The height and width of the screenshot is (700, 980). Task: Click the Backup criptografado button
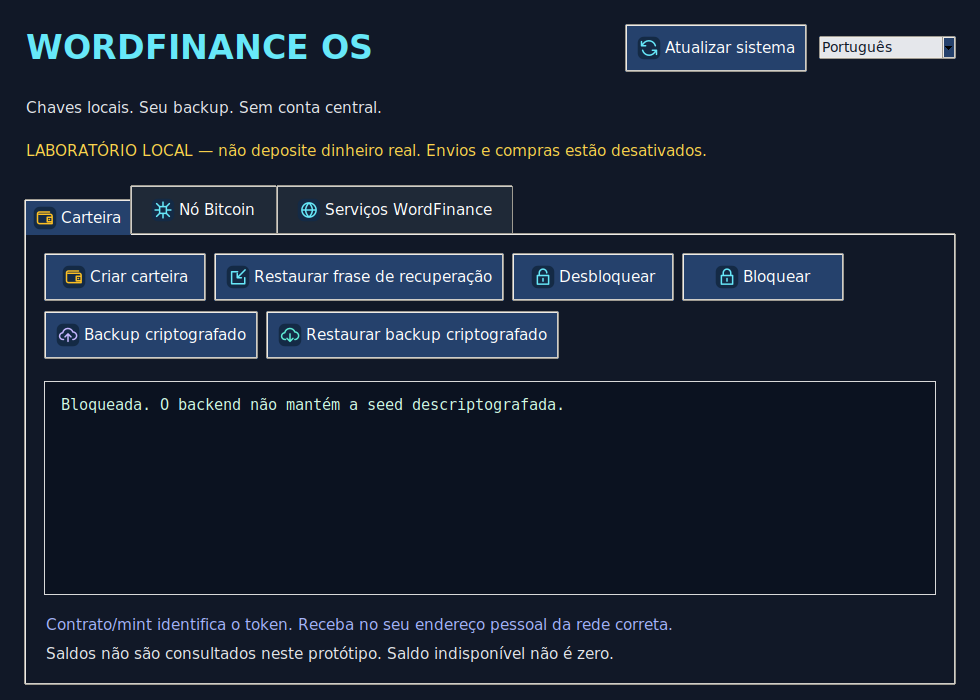click(151, 335)
